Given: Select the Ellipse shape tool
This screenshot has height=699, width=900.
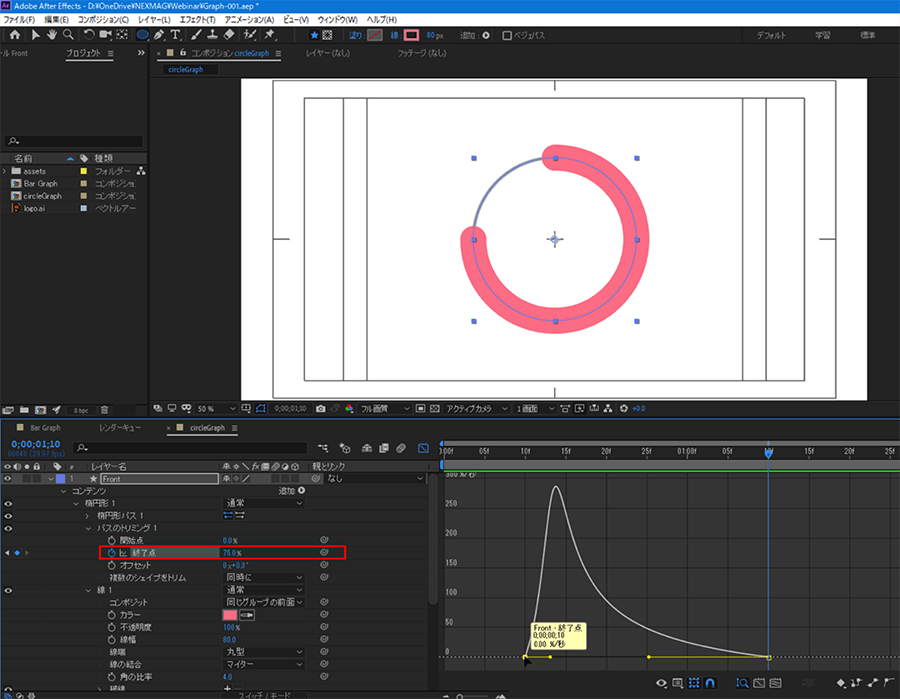Looking at the screenshot, I should [142, 35].
